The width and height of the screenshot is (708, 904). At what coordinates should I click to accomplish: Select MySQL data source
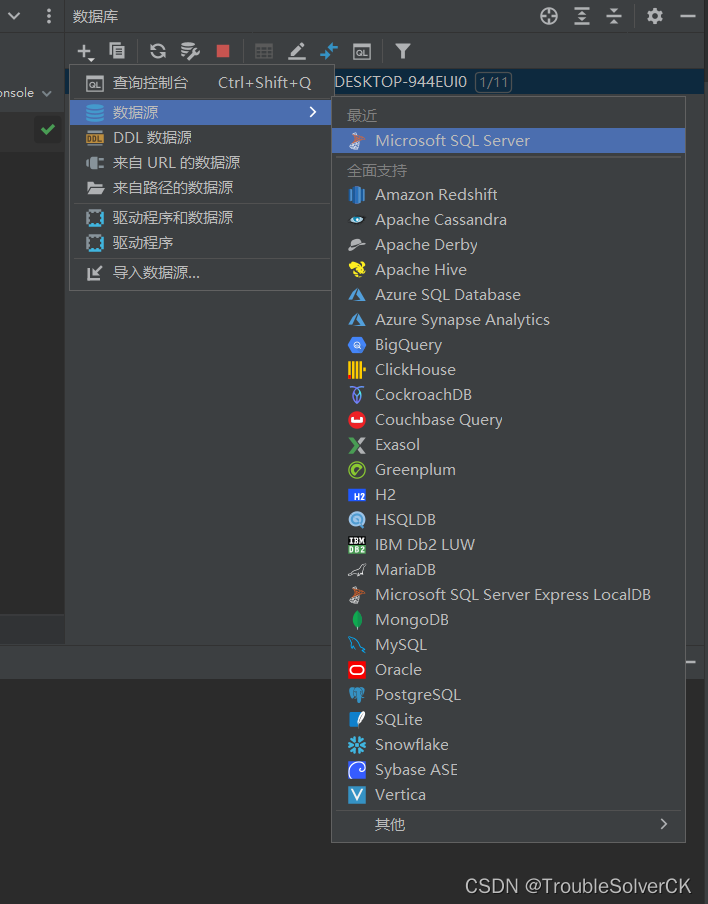point(508,645)
